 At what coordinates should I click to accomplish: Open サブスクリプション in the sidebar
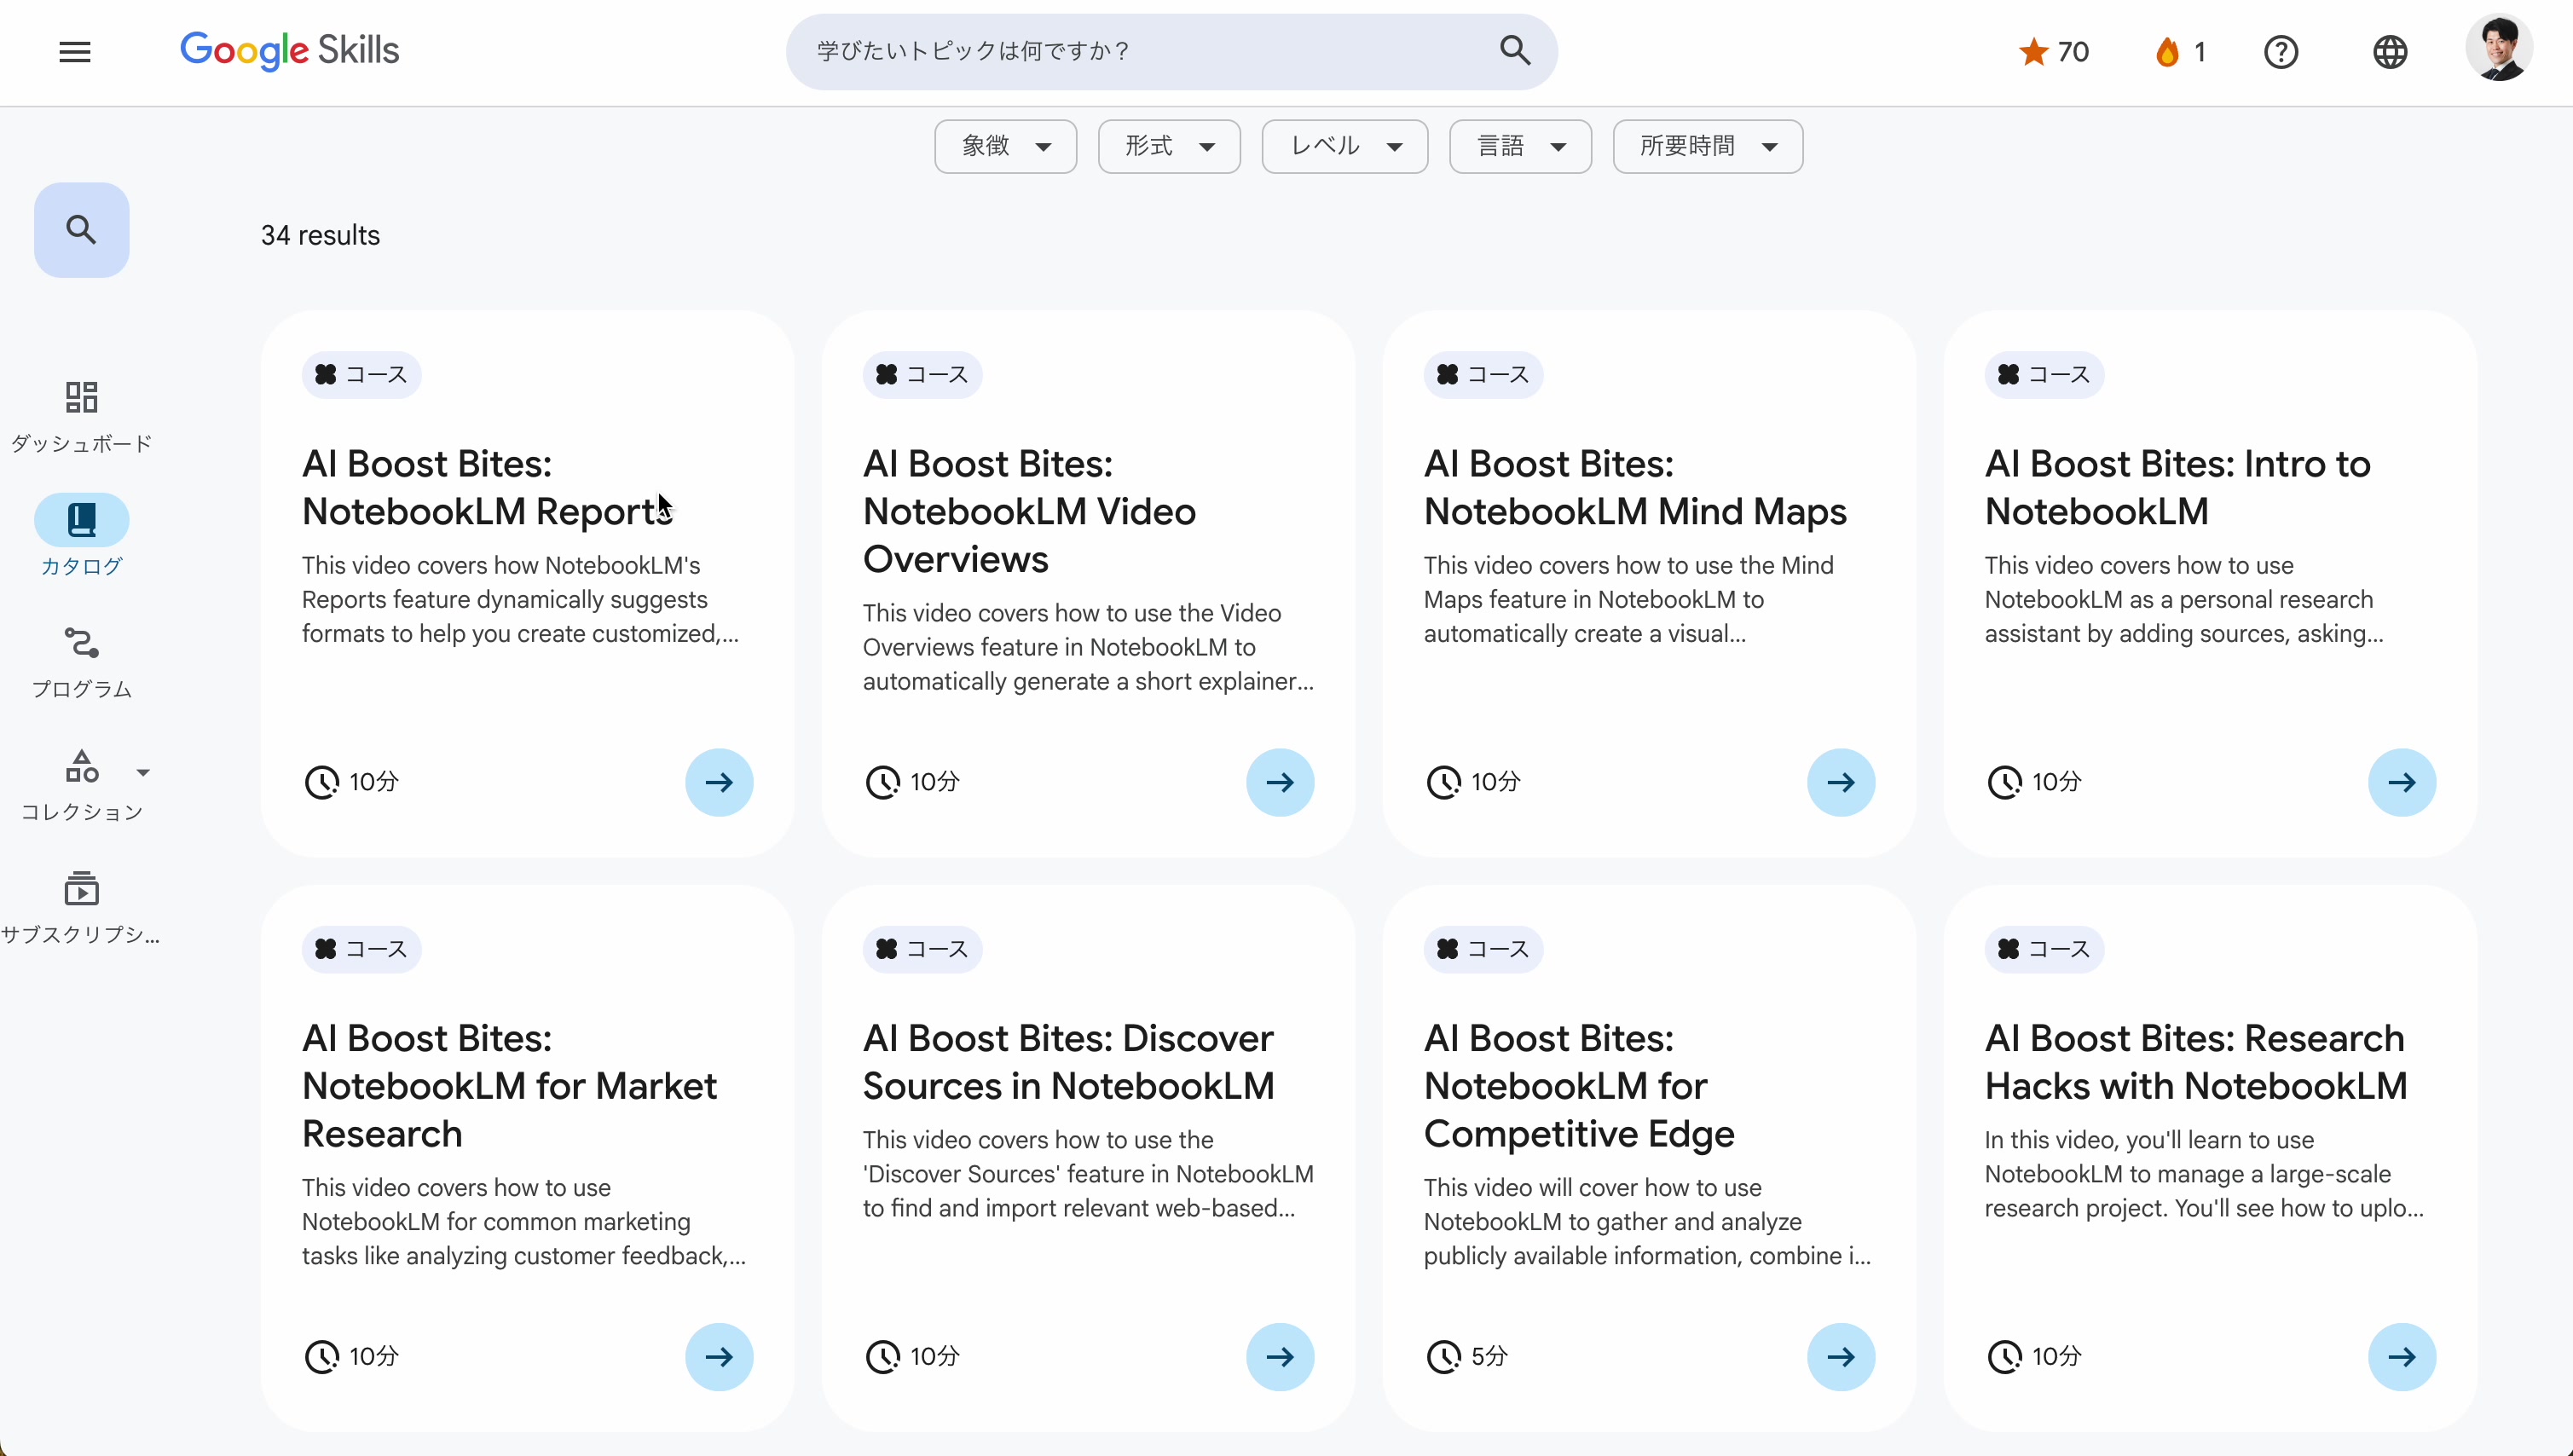point(82,906)
